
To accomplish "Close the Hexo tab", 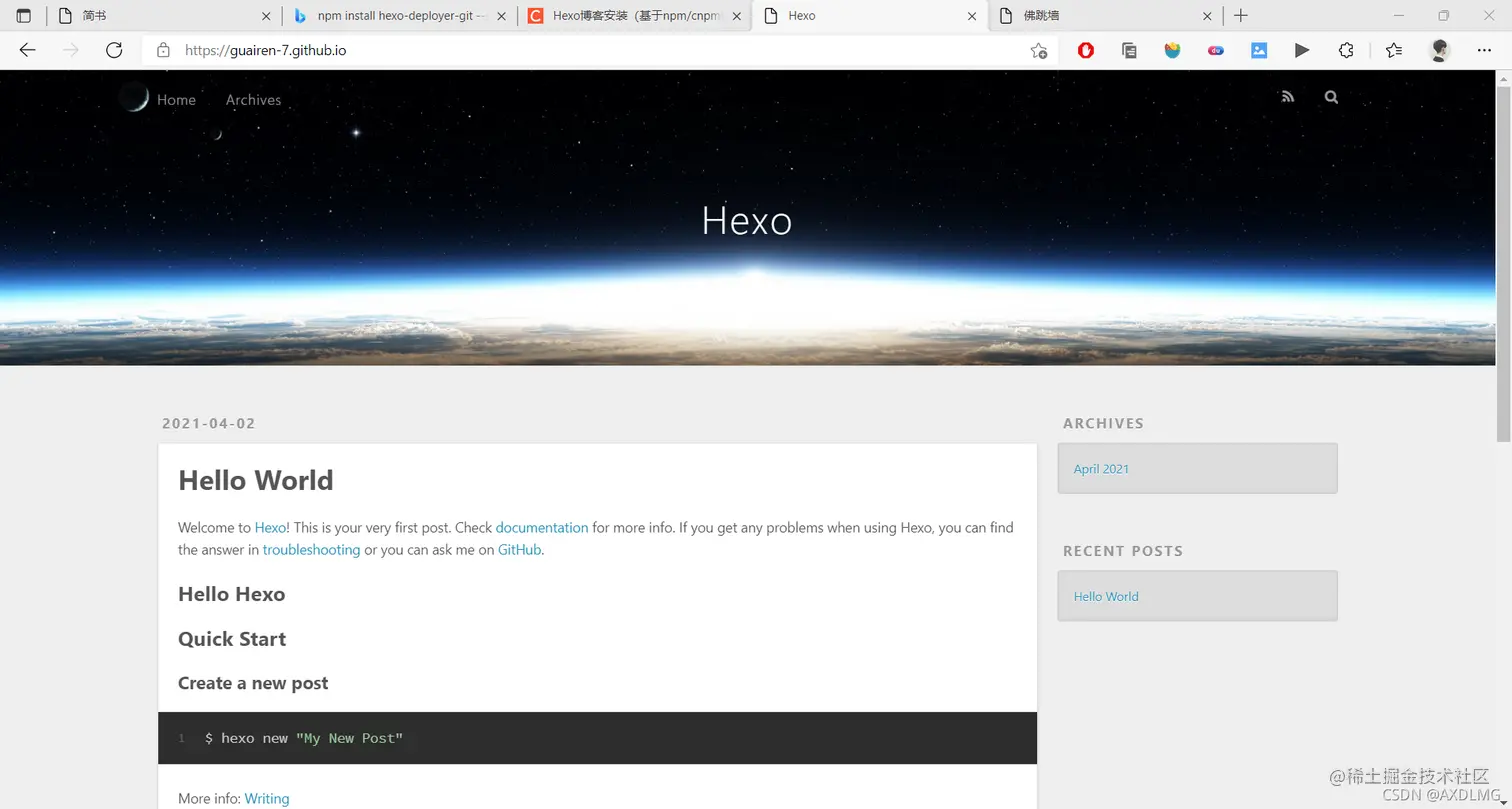I will (x=972, y=16).
